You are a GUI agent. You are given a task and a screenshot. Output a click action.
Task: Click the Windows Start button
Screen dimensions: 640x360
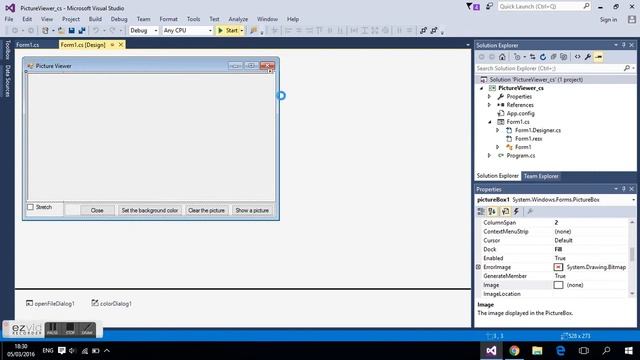pos(629,351)
